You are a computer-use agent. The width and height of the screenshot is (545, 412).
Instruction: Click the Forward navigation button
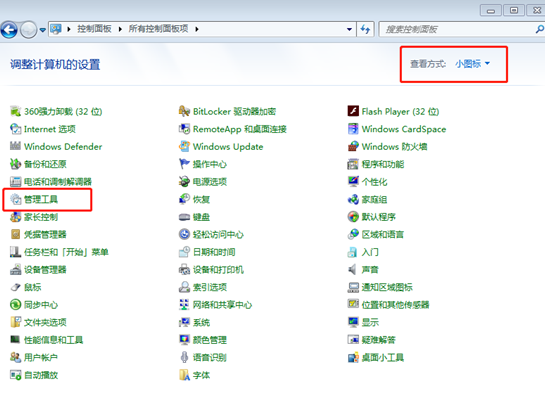pyautogui.click(x=29, y=30)
